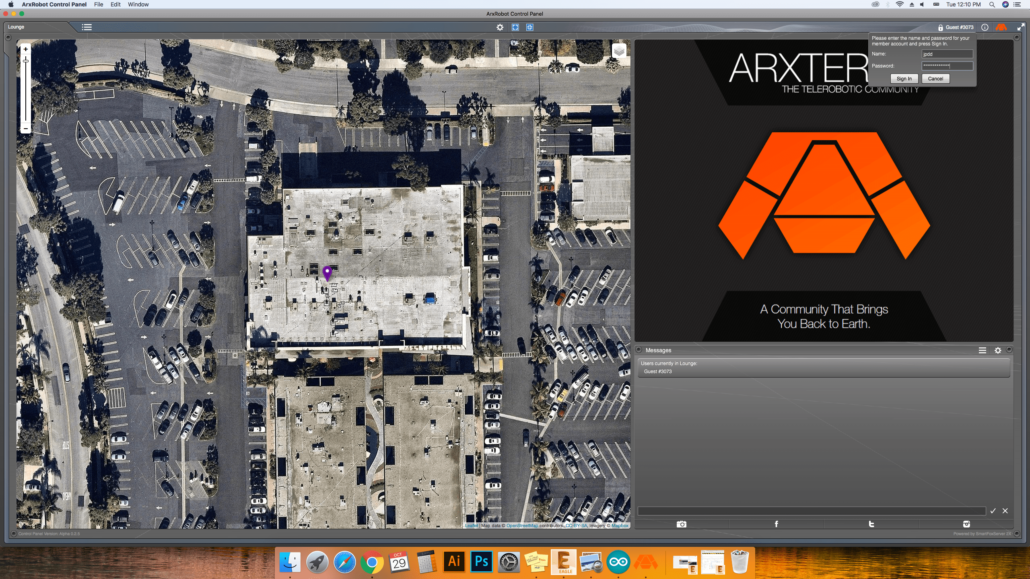Share via the Twitter icon
Screen dimensions: 1030x579
pyautogui.click(x=871, y=524)
